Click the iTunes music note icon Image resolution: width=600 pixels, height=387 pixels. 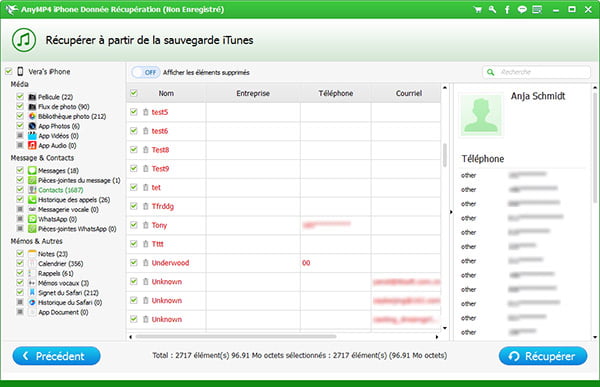[x=24, y=40]
